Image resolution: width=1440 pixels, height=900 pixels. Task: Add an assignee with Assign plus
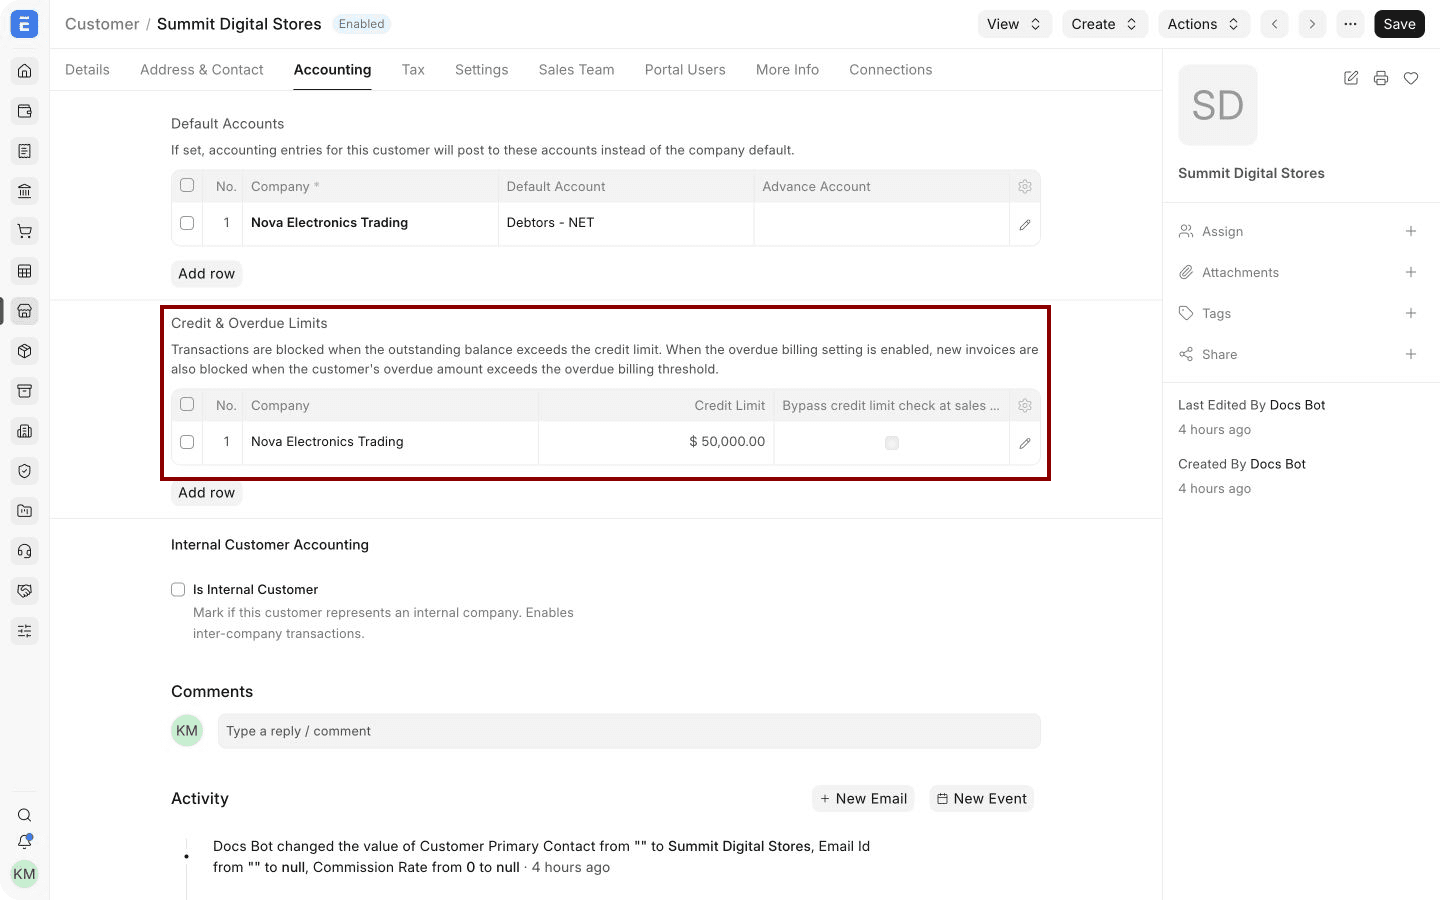[1411, 231]
